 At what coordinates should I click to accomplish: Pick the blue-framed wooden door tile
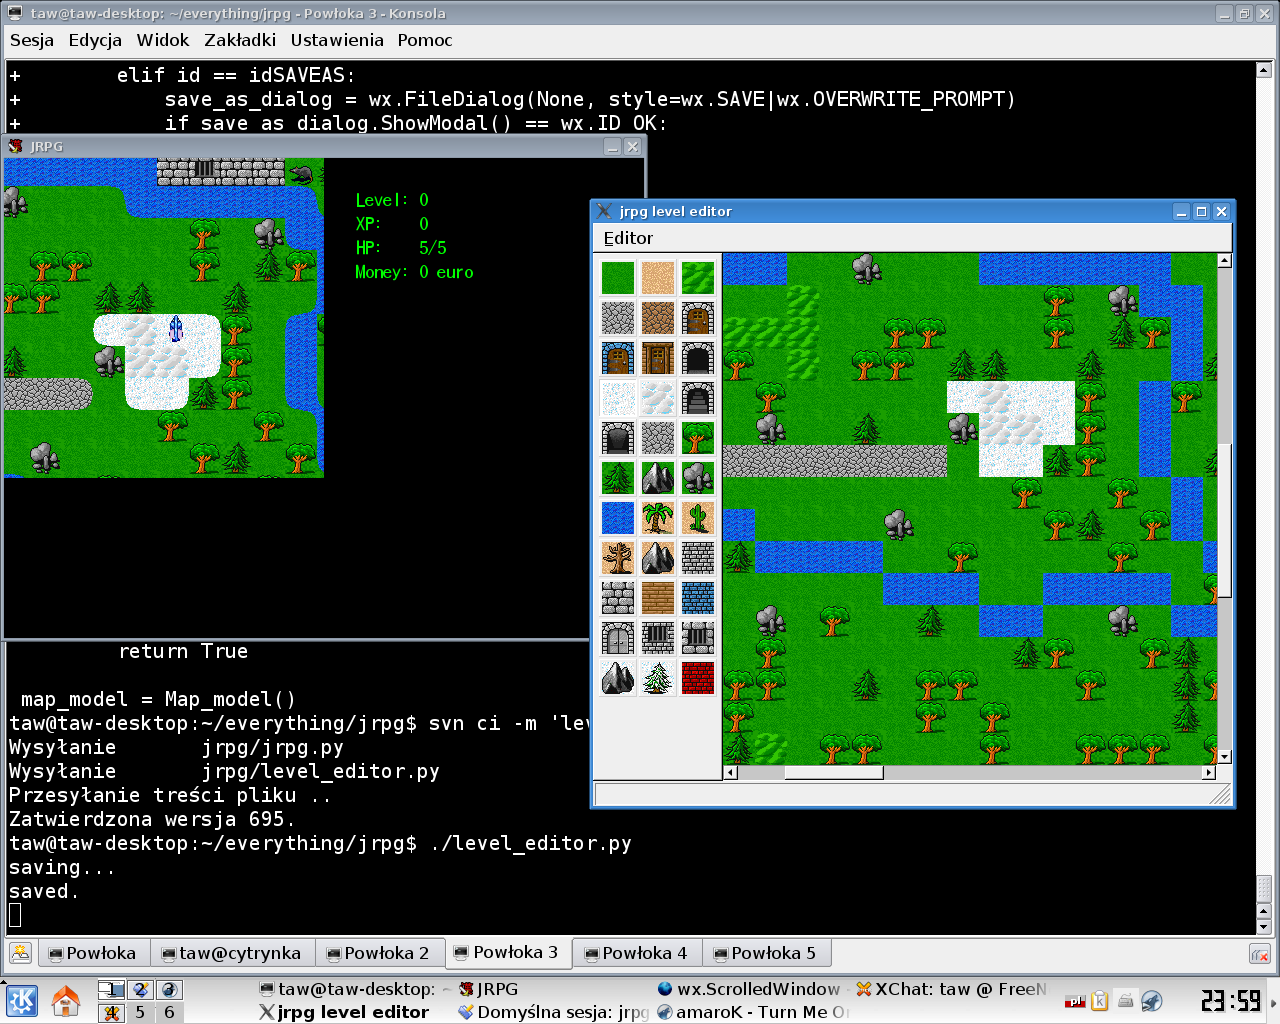pyautogui.click(x=618, y=358)
